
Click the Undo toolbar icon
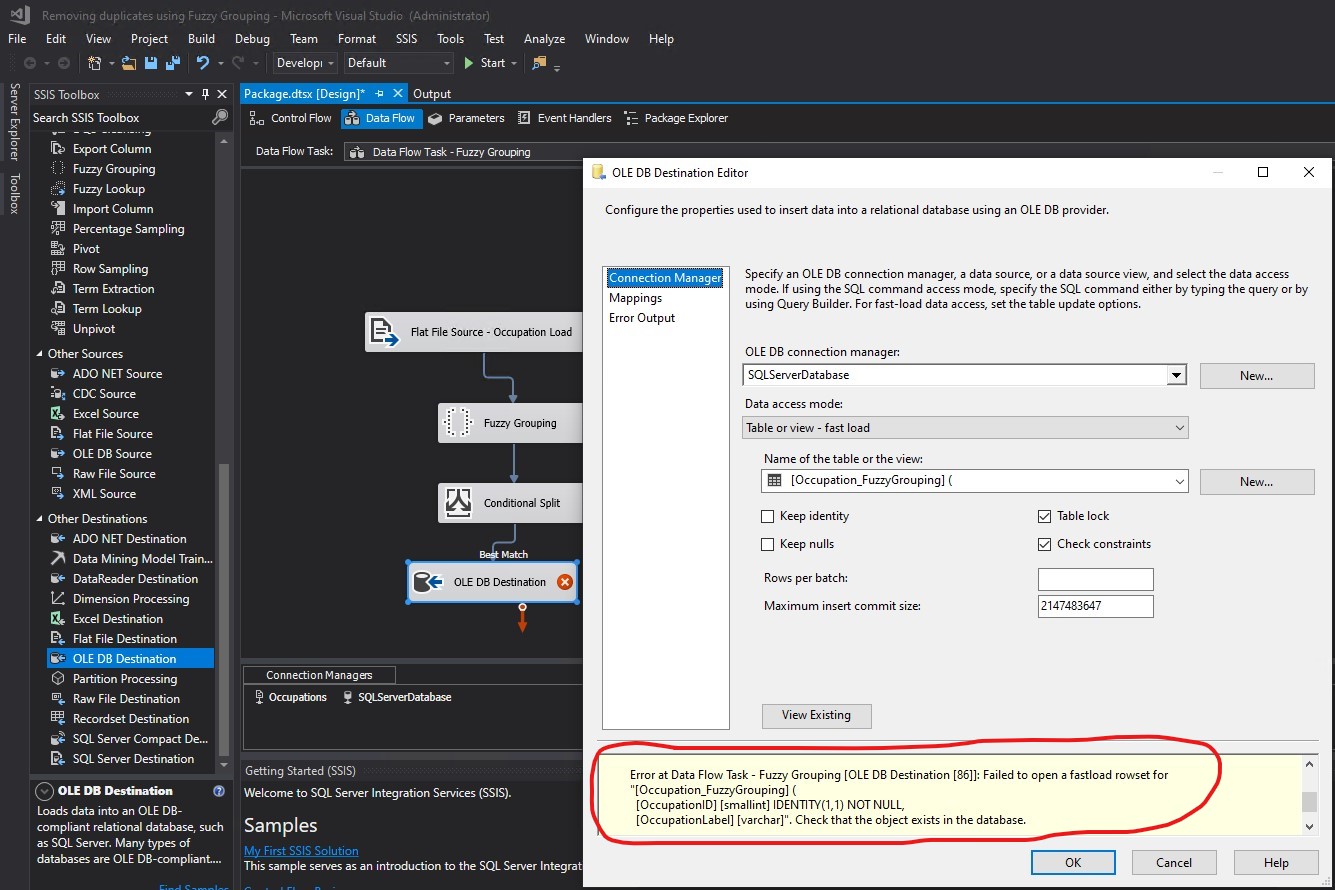[203, 63]
